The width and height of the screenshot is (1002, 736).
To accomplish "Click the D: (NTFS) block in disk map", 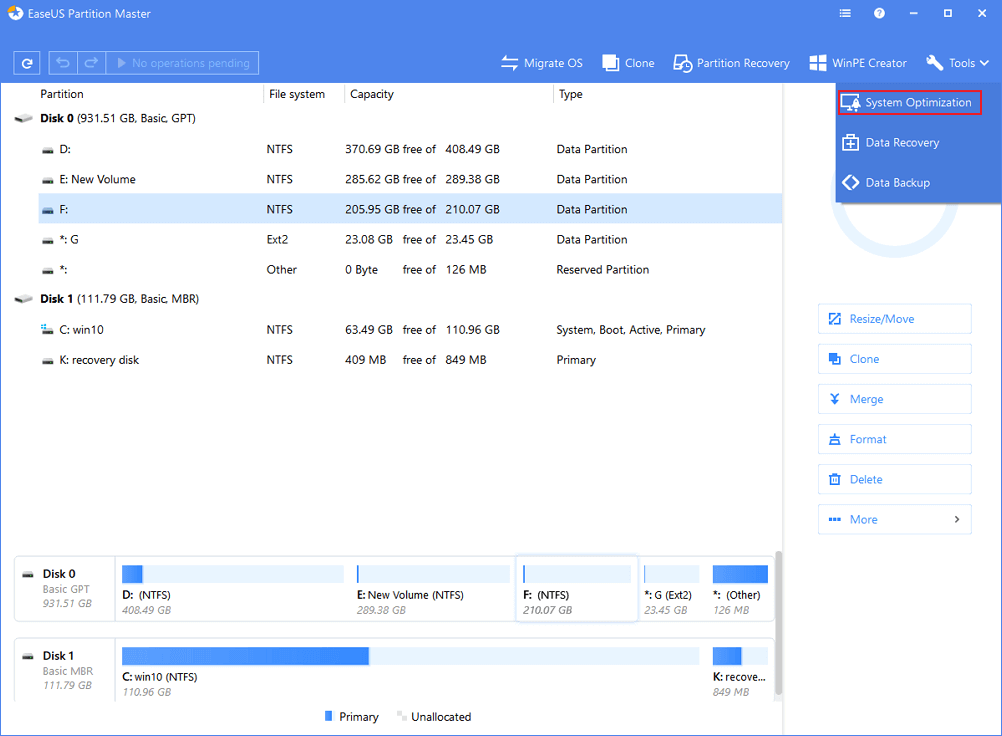I will (x=233, y=589).
